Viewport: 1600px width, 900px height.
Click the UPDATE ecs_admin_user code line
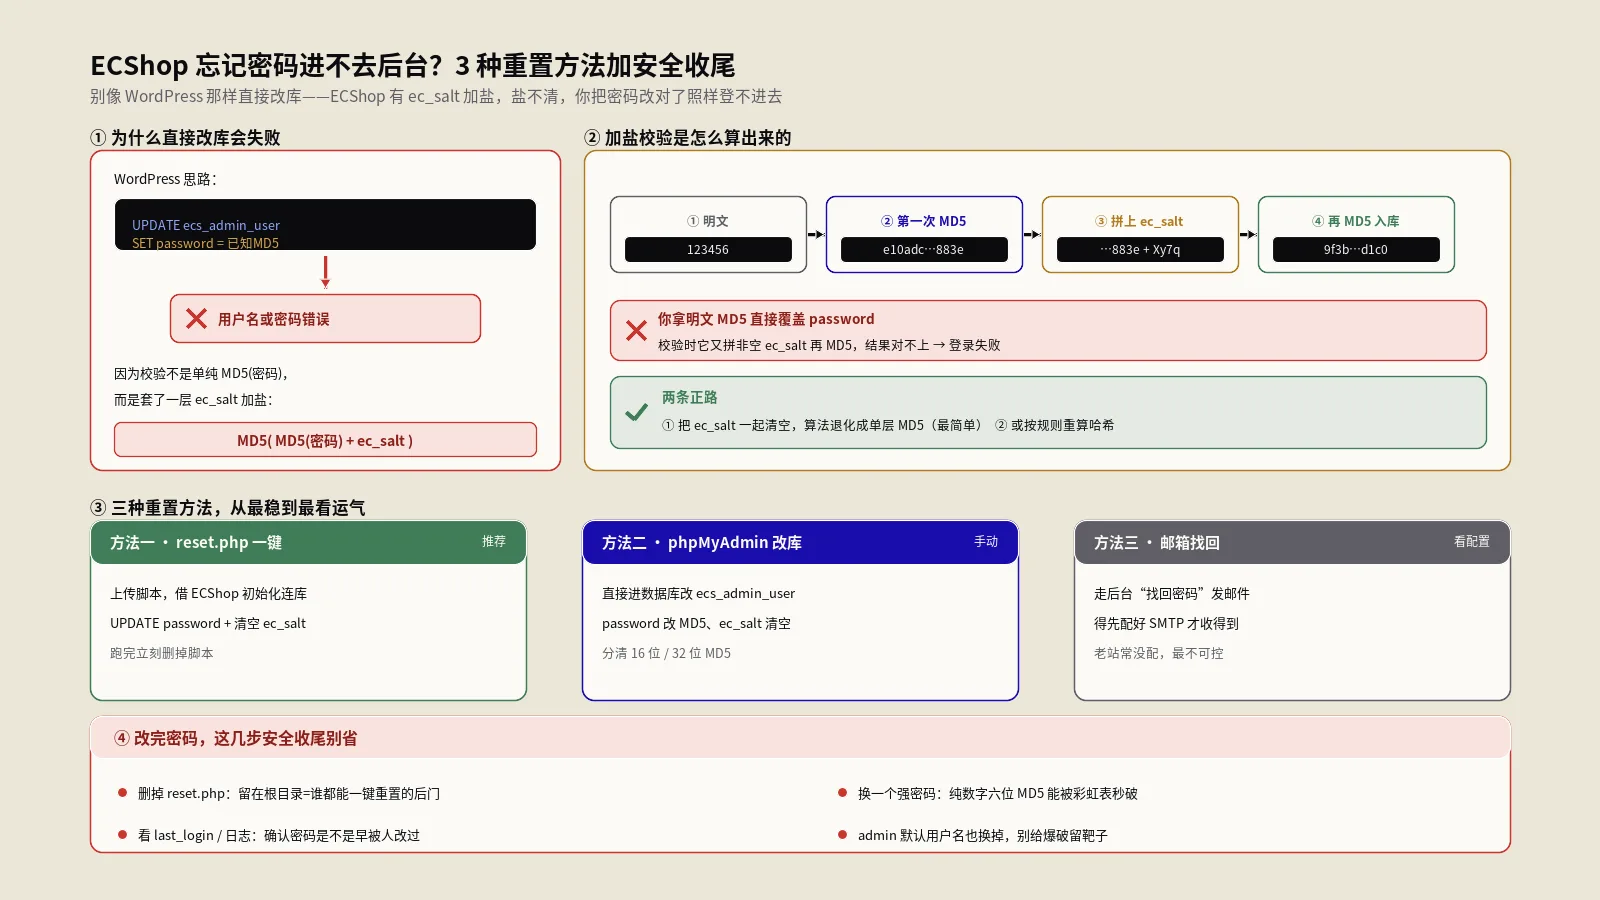tap(206, 225)
